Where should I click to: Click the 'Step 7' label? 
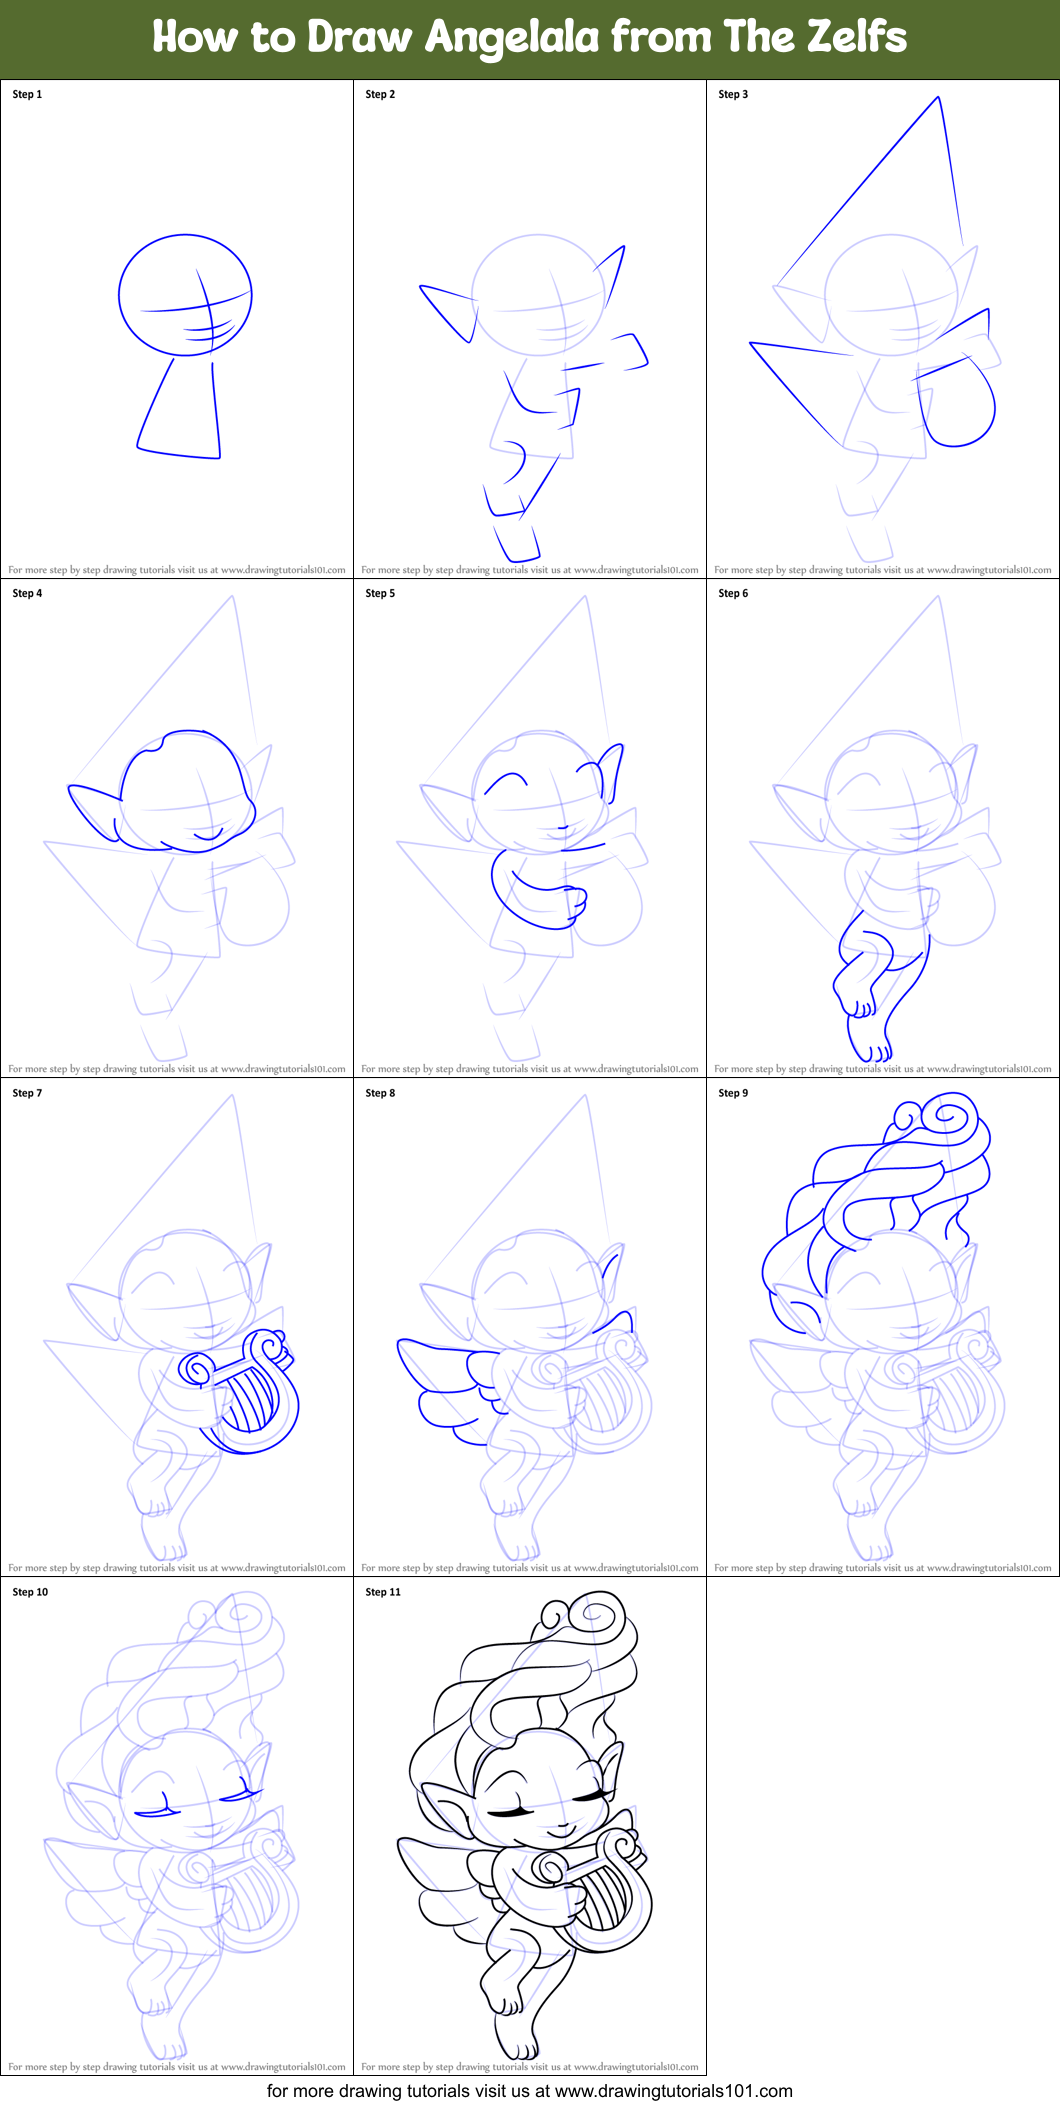point(27,1093)
